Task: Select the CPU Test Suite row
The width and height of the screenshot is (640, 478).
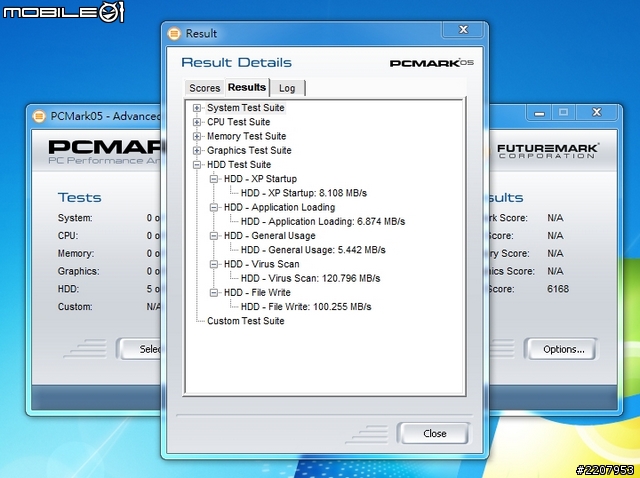Action: click(238, 122)
